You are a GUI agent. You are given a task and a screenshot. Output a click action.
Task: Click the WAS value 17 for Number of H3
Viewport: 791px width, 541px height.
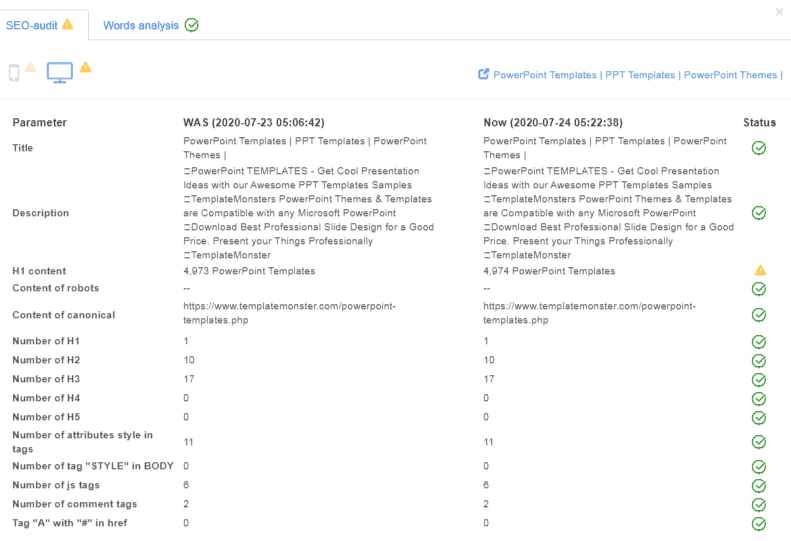coord(189,379)
